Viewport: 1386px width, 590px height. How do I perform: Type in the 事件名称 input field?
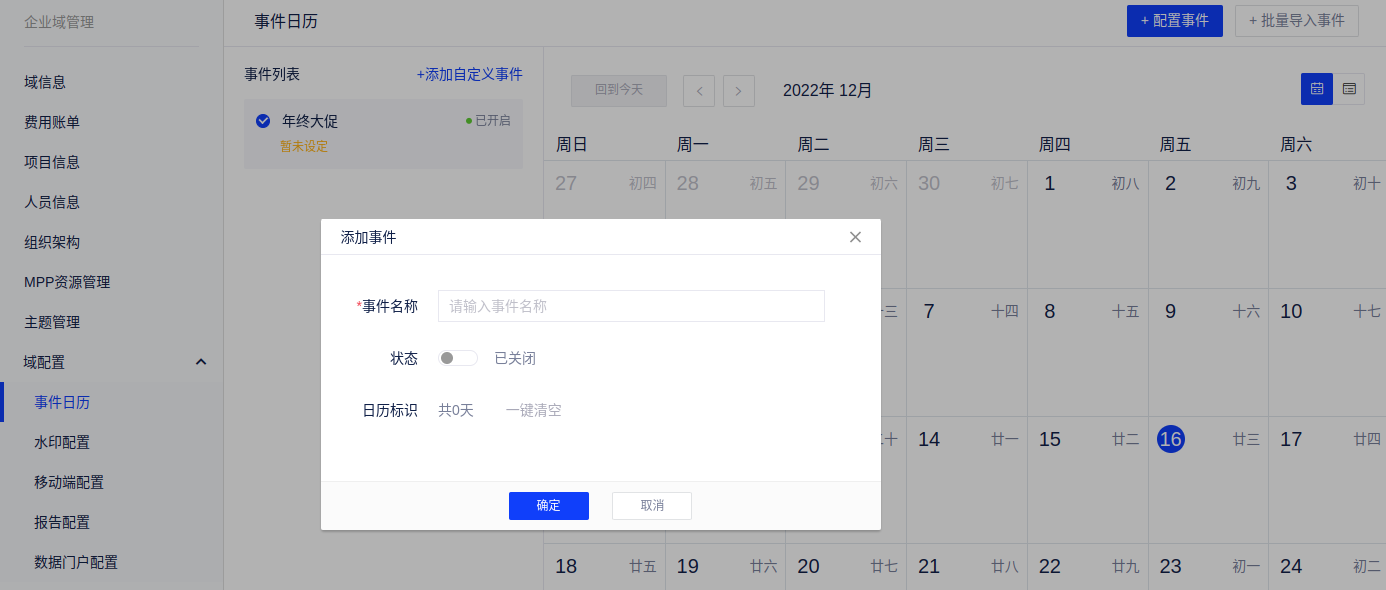point(630,306)
